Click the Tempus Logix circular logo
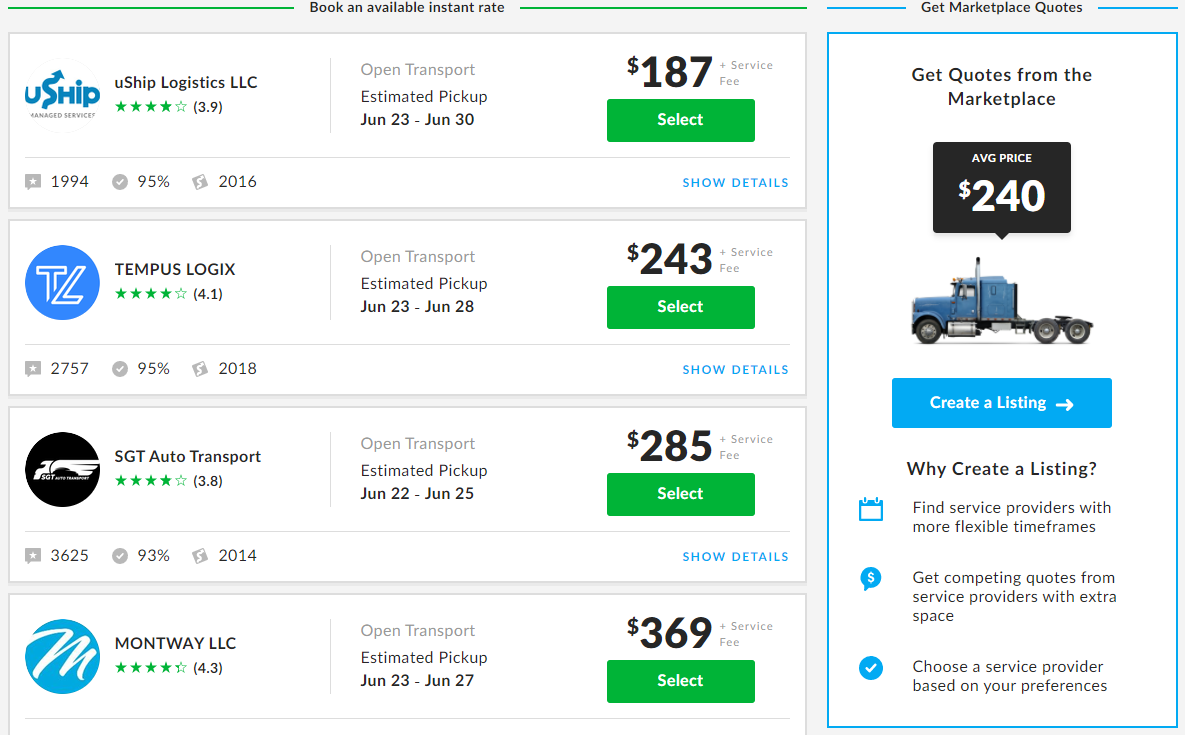 click(62, 283)
